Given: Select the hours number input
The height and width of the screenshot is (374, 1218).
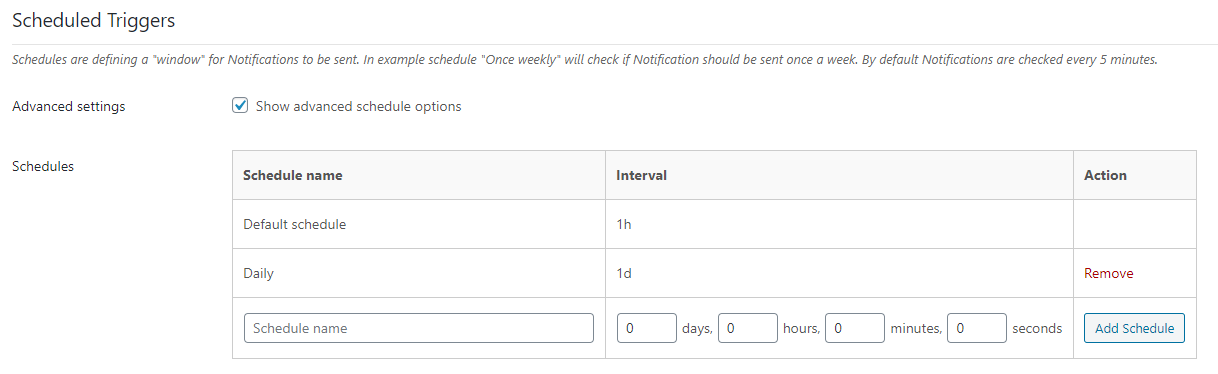Looking at the screenshot, I should [x=748, y=328].
